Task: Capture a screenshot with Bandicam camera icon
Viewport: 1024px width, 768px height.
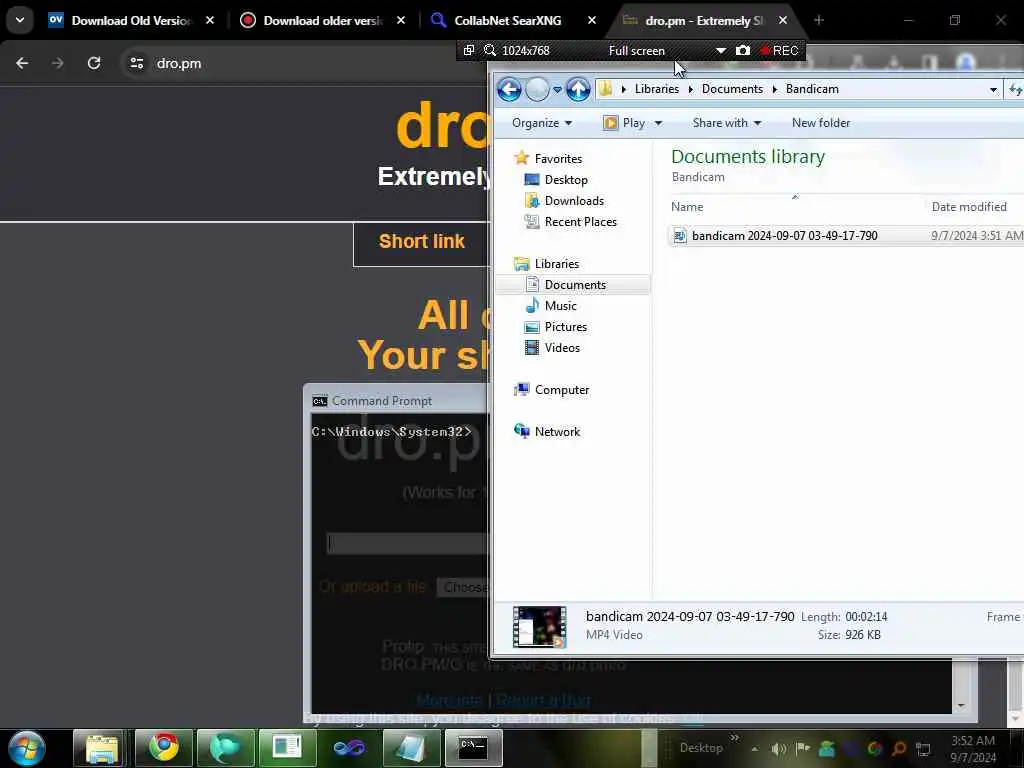Action: pos(743,50)
